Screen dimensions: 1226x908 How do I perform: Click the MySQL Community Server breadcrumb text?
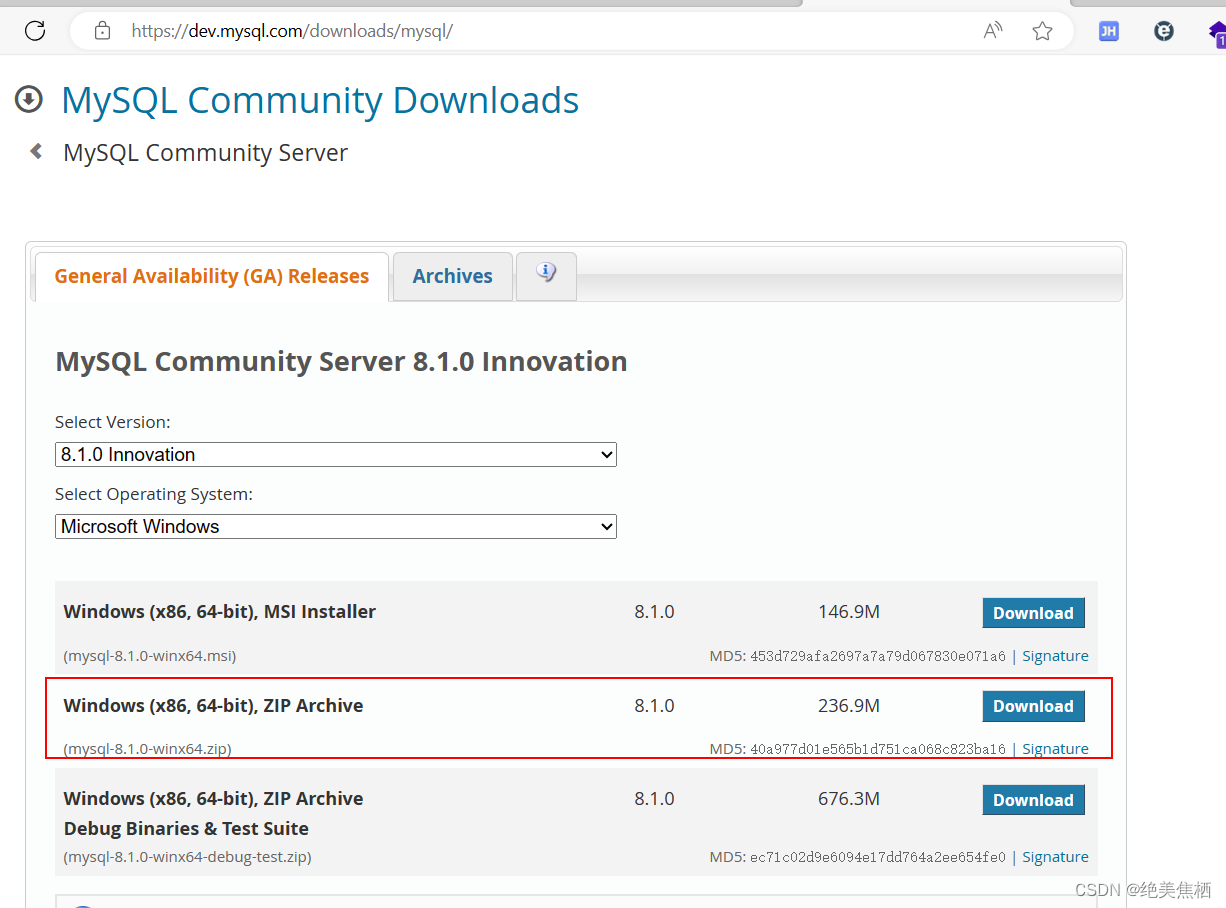coord(205,153)
